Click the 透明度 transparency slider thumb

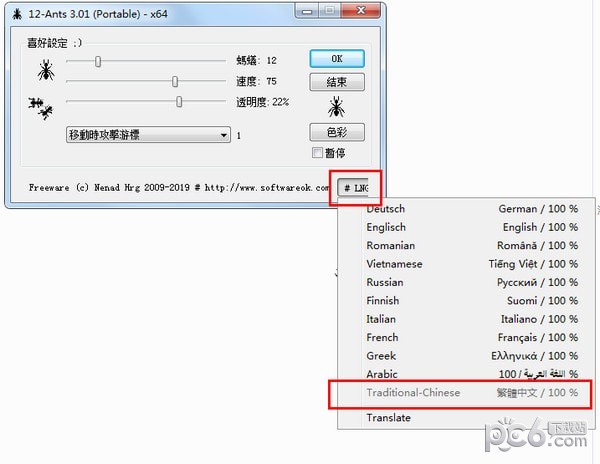179,101
